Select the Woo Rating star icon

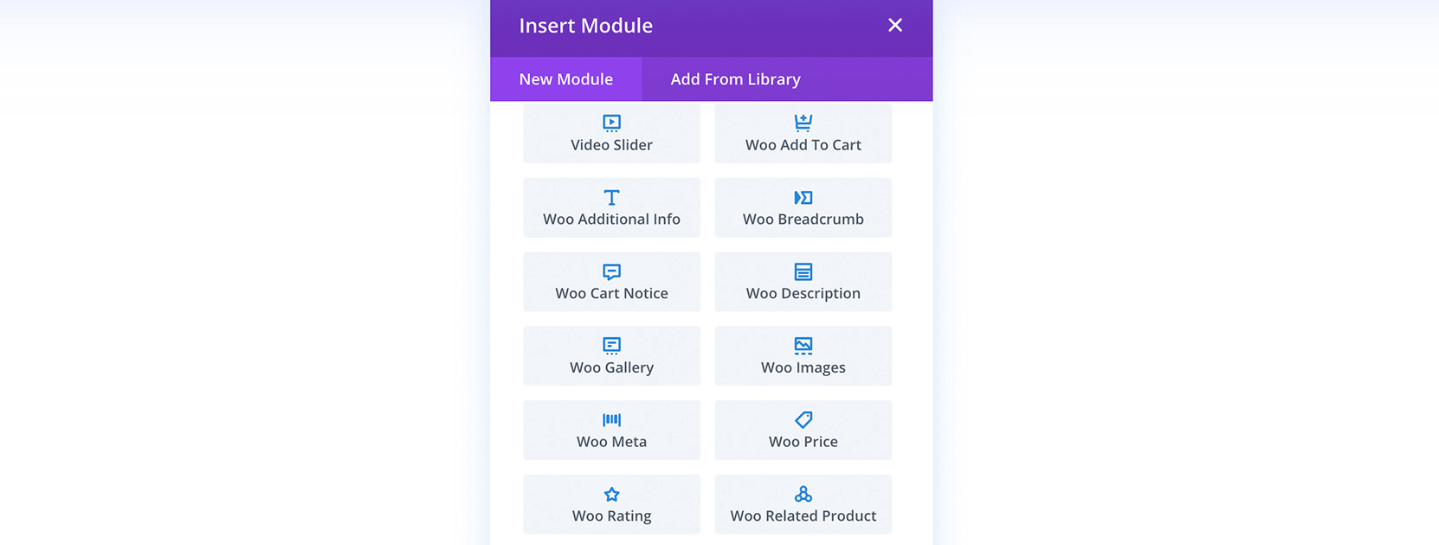[x=612, y=494]
